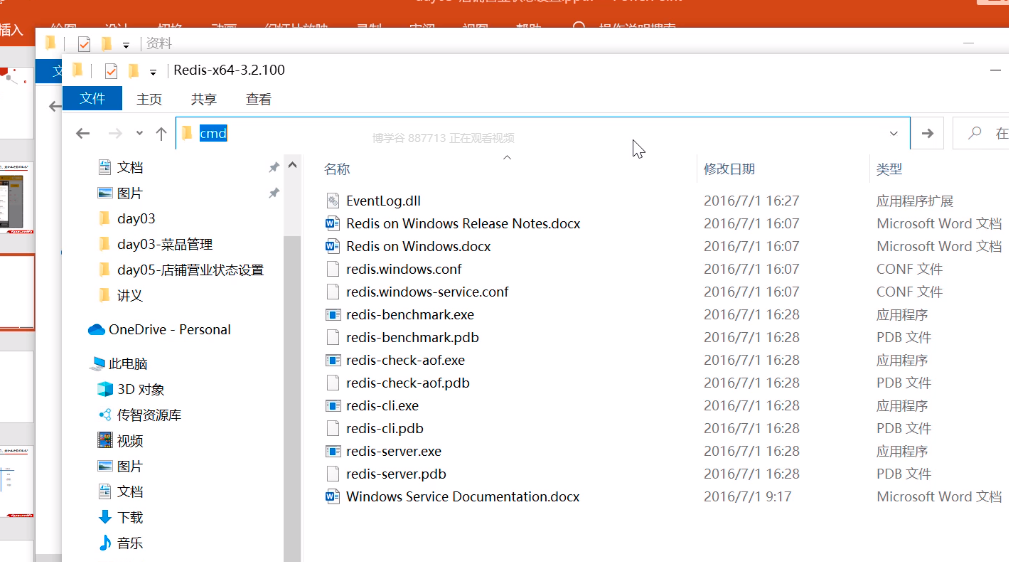Select the redis-server.pdb file icon
Image resolution: width=1009 pixels, height=562 pixels.
[332, 474]
